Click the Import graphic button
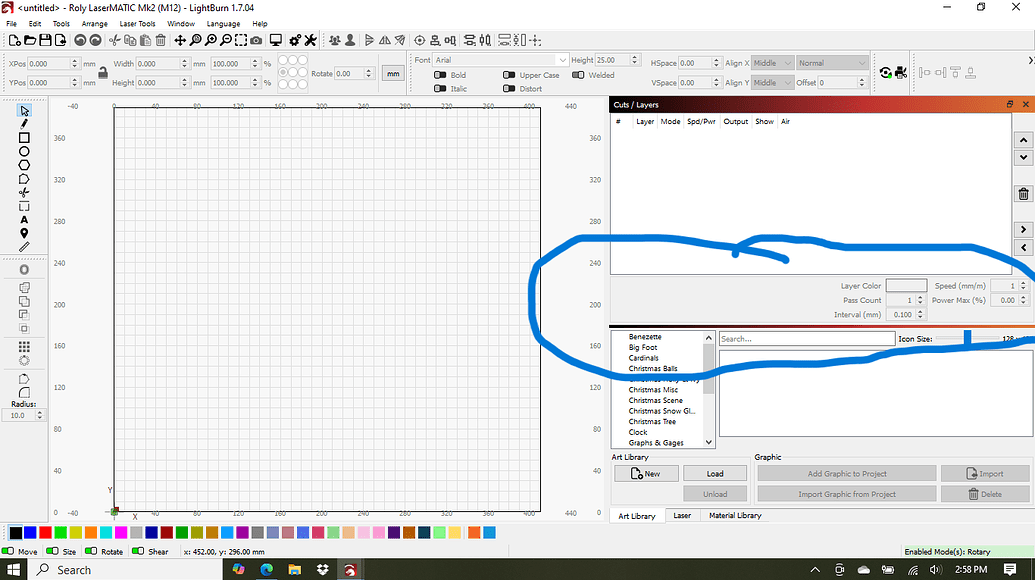Image resolution: width=1035 pixels, height=580 pixels. click(985, 474)
